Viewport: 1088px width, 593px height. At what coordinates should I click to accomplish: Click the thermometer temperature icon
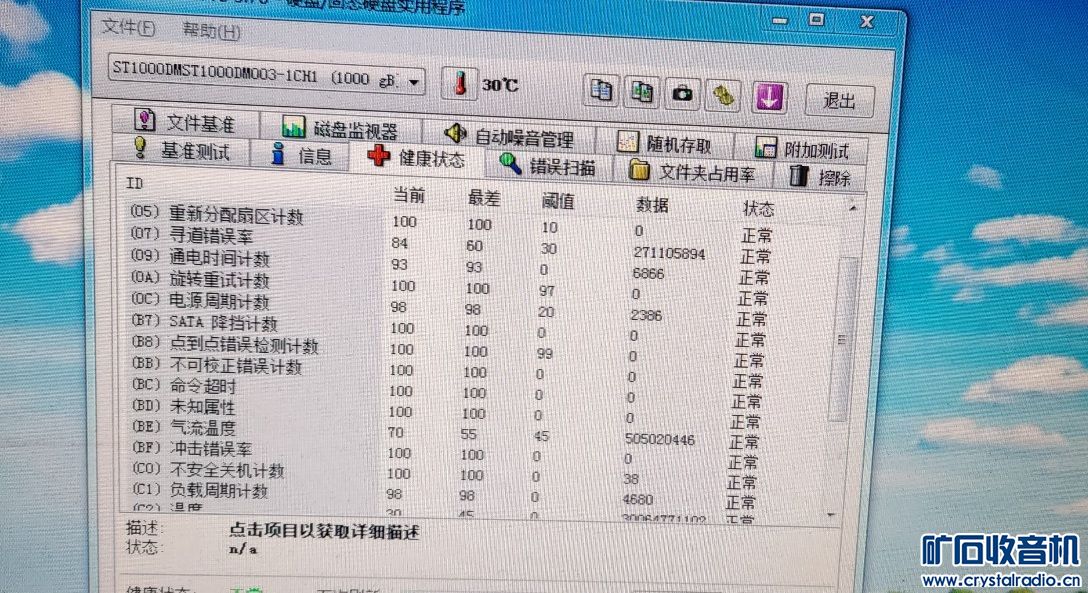tap(459, 84)
